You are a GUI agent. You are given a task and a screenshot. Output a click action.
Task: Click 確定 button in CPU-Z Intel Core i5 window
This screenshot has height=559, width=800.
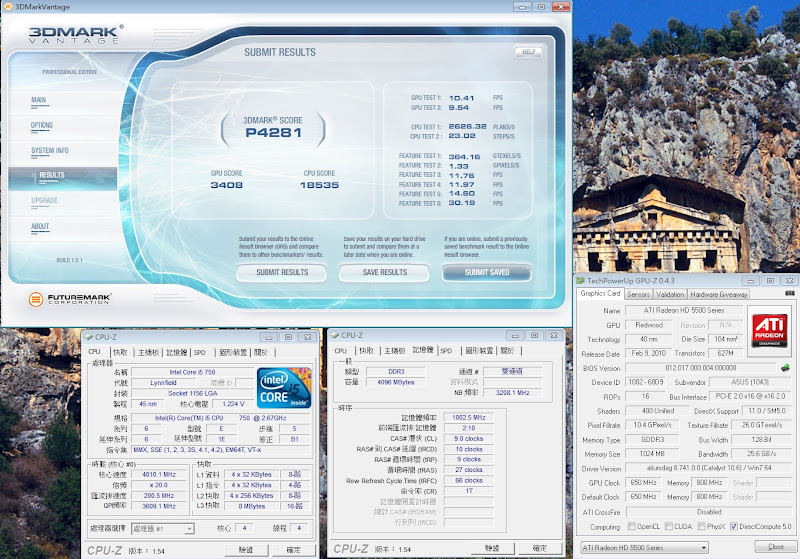(x=293, y=550)
